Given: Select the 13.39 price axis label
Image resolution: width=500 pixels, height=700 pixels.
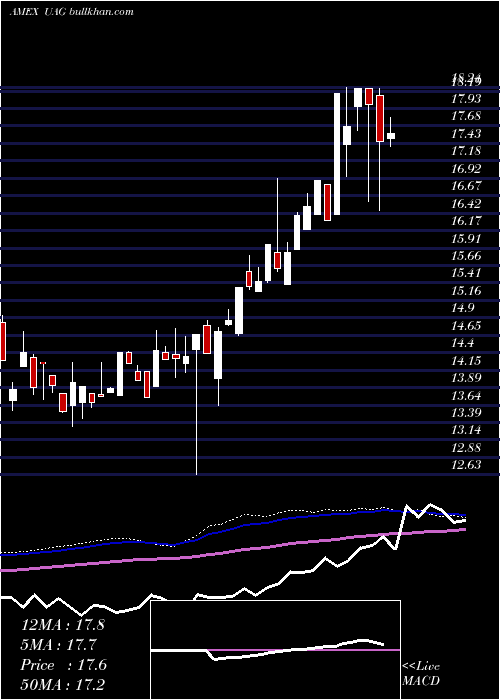Looking at the screenshot, I should point(466,413).
